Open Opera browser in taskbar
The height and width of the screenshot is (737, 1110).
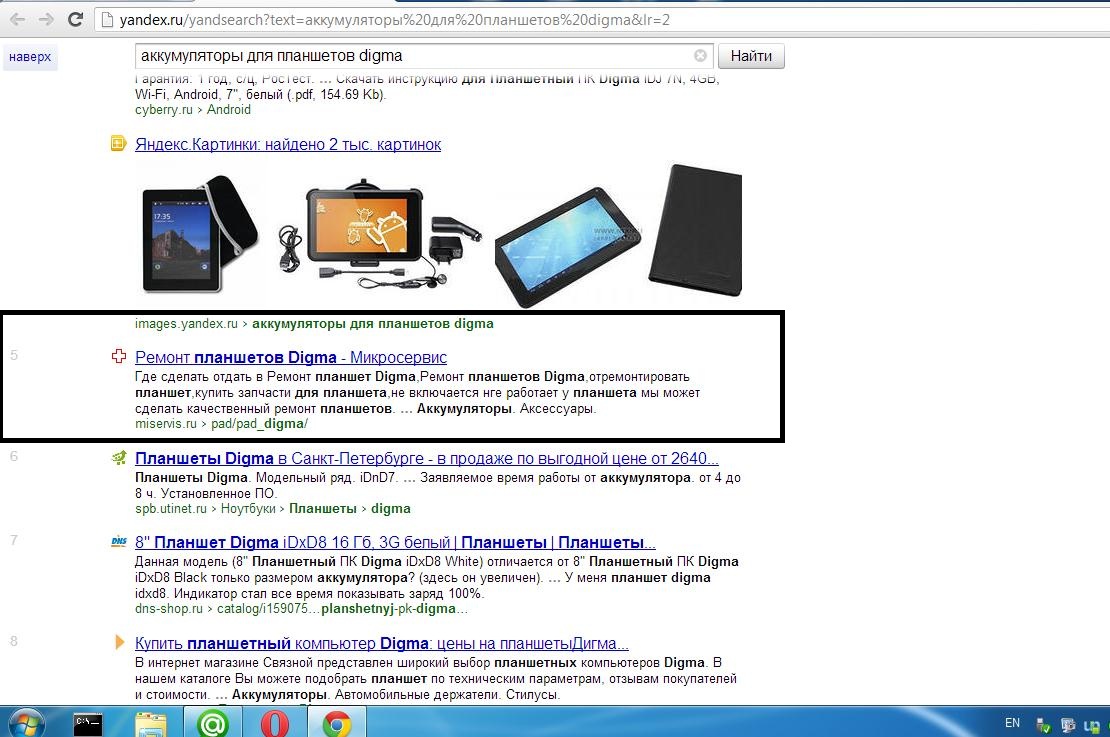(274, 724)
